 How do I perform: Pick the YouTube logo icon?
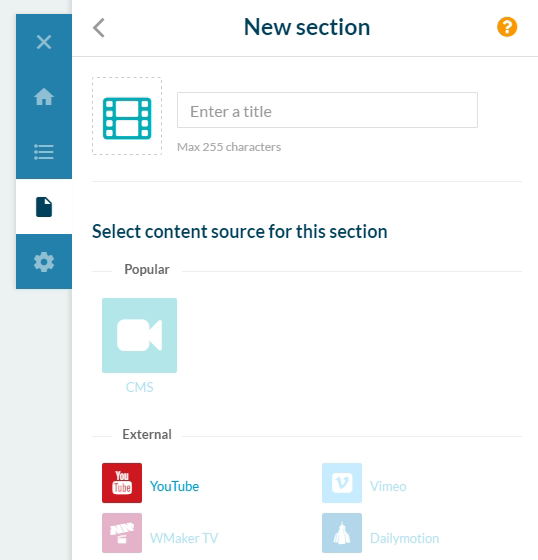tap(122, 483)
